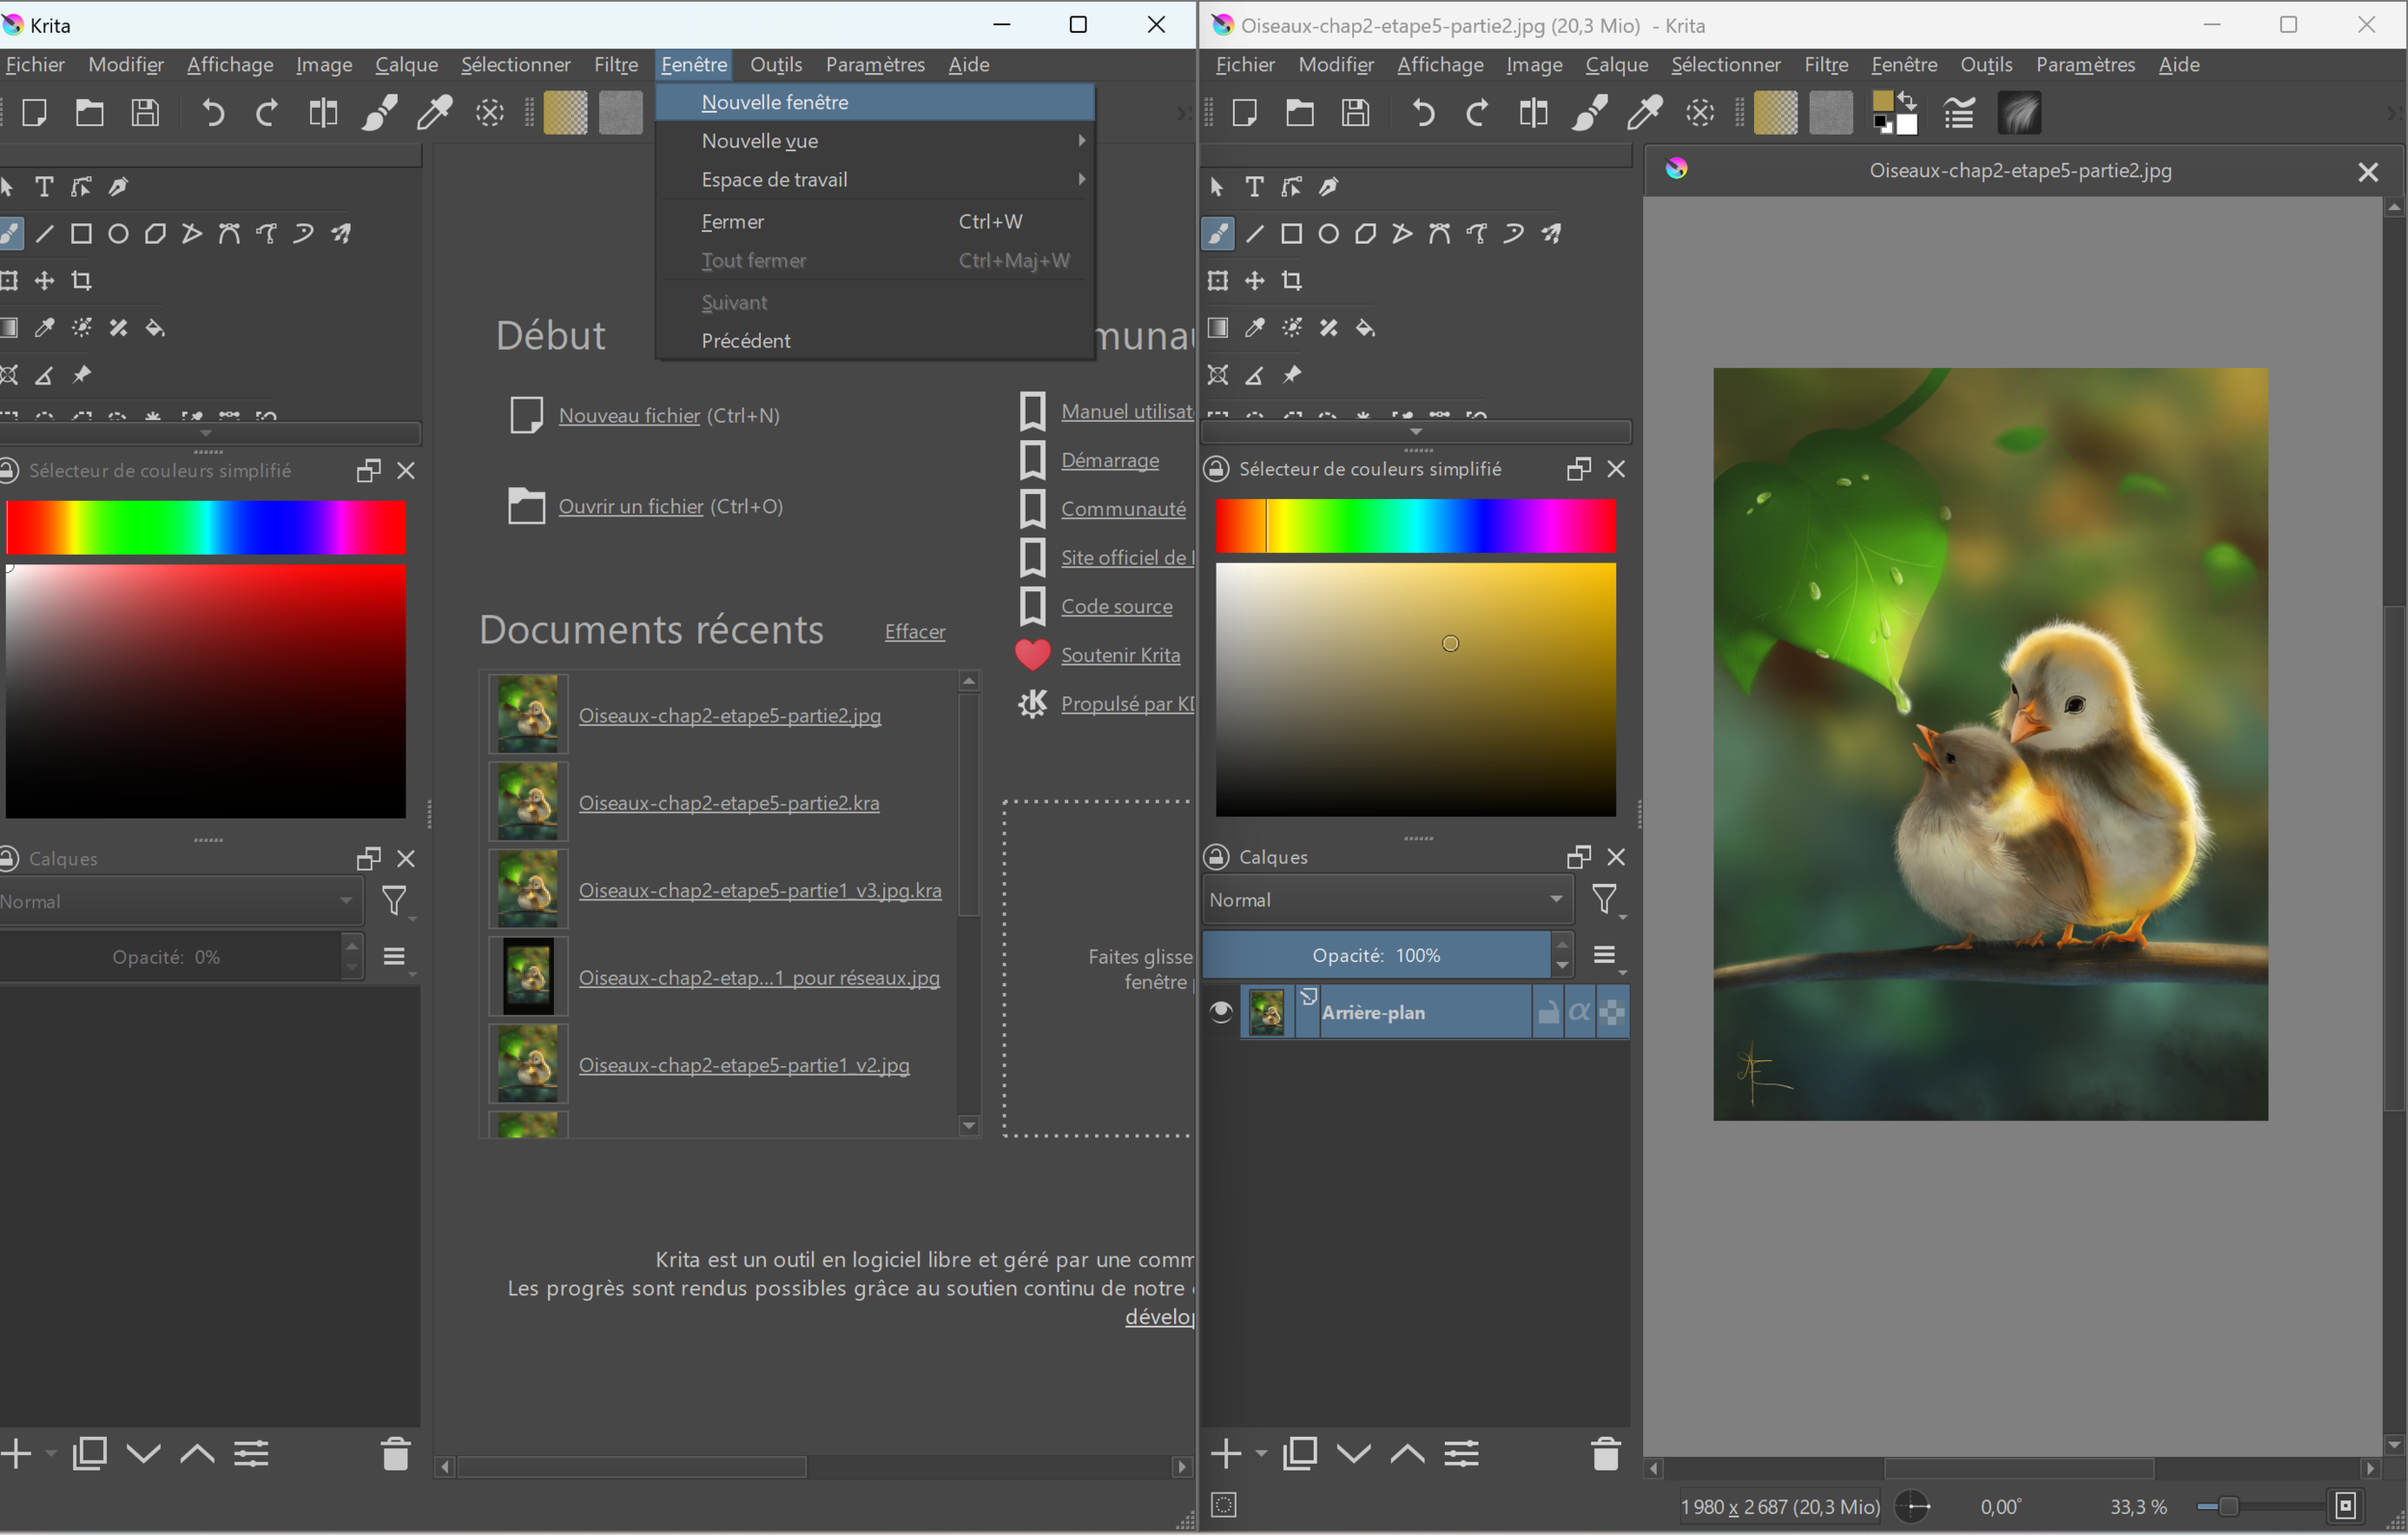This screenshot has height=1535, width=2408.
Task: Open the Filtre menu in right window
Action: [1825, 65]
